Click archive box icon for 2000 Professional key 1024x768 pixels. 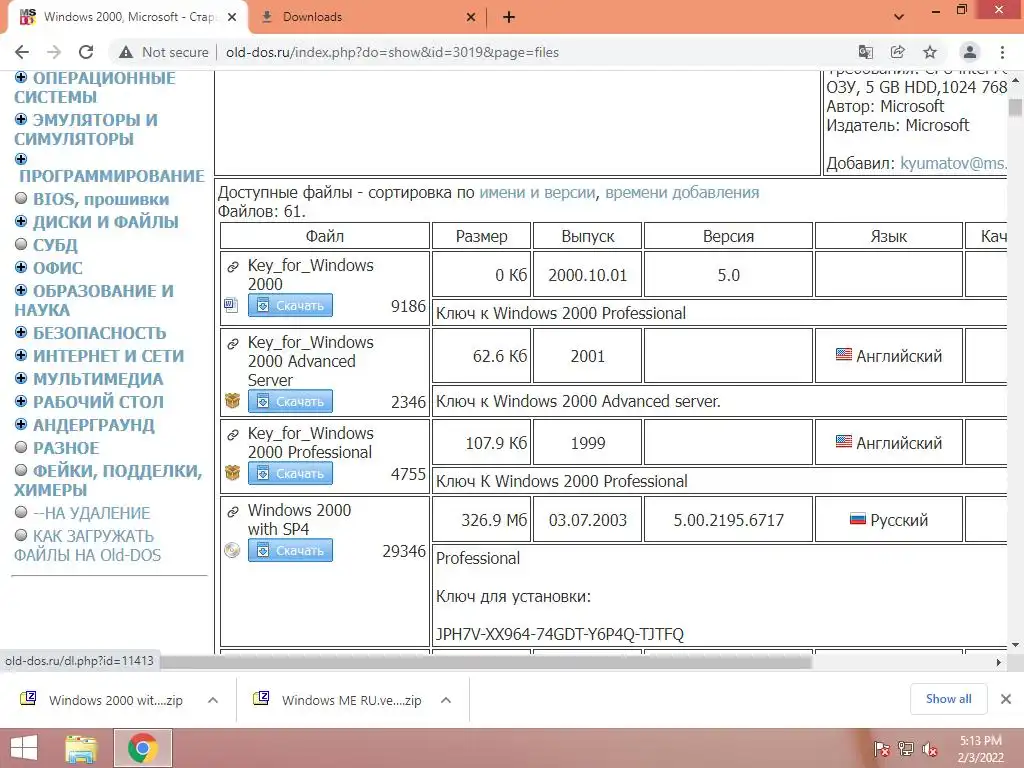(x=232, y=472)
